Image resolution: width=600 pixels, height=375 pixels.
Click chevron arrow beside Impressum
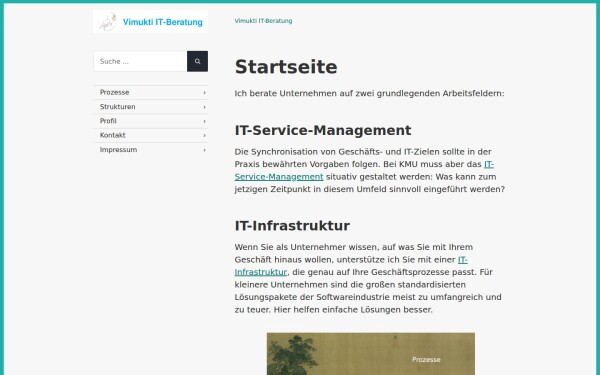click(204, 150)
